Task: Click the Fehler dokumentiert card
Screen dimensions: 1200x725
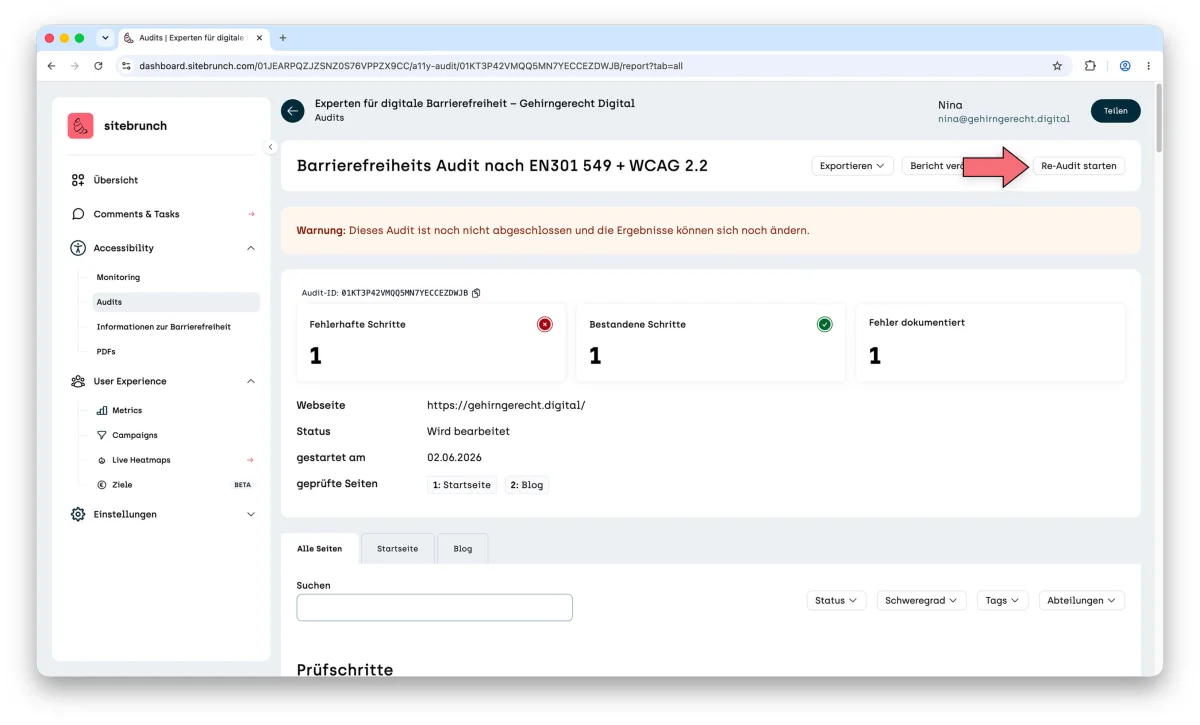Action: [990, 343]
